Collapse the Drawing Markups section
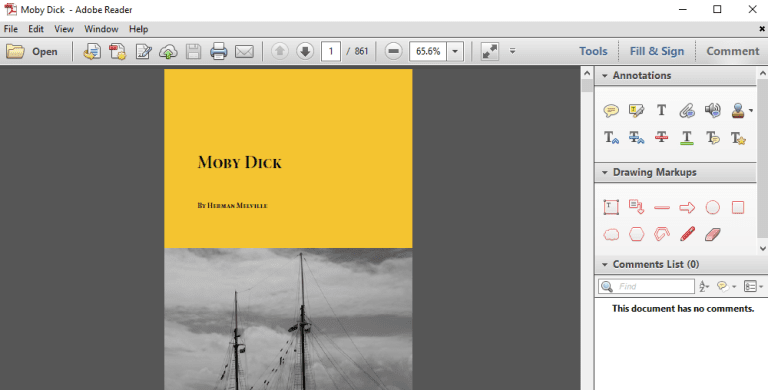Viewport: 768px width, 390px height. [x=604, y=172]
